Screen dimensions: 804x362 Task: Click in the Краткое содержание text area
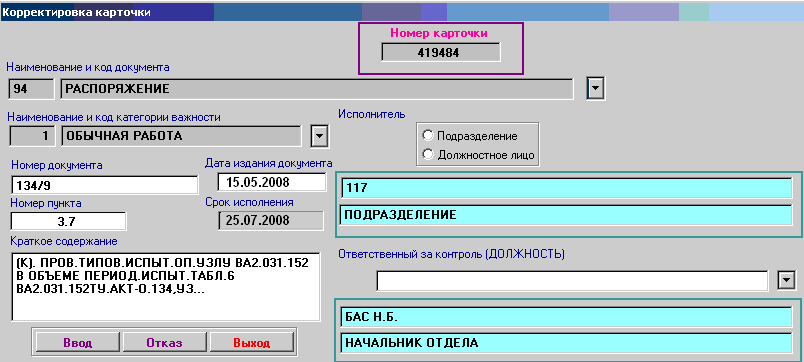[165, 286]
